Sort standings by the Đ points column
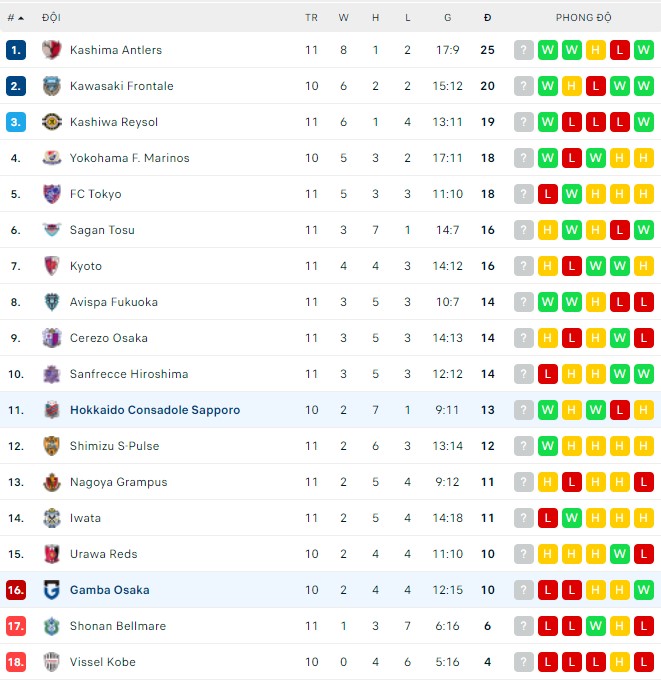661x681 pixels. click(487, 18)
